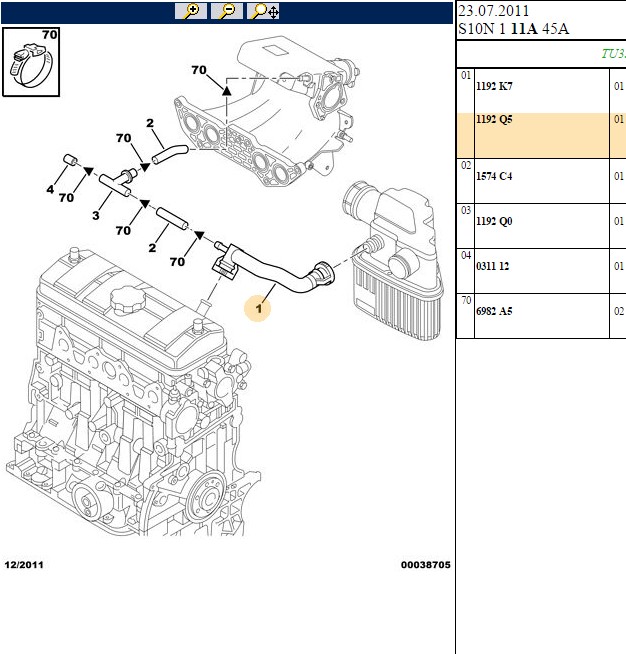
Task: Click part number 6982 A5
Action: (x=494, y=311)
